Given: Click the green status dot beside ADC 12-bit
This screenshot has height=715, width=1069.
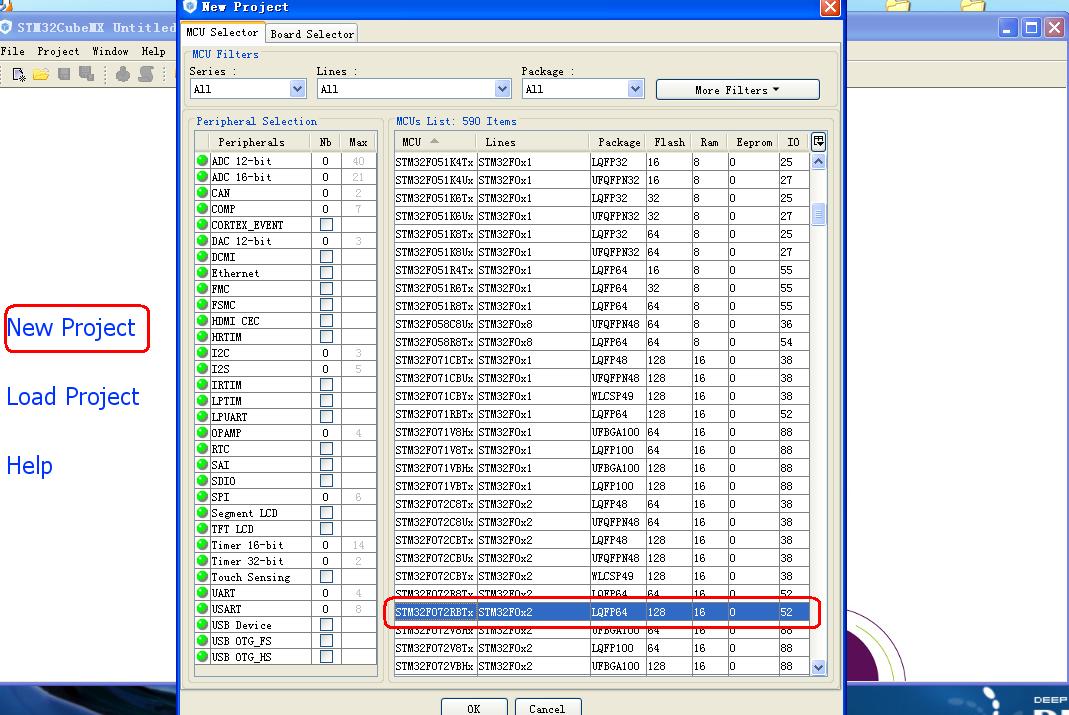Looking at the screenshot, I should click(x=202, y=160).
